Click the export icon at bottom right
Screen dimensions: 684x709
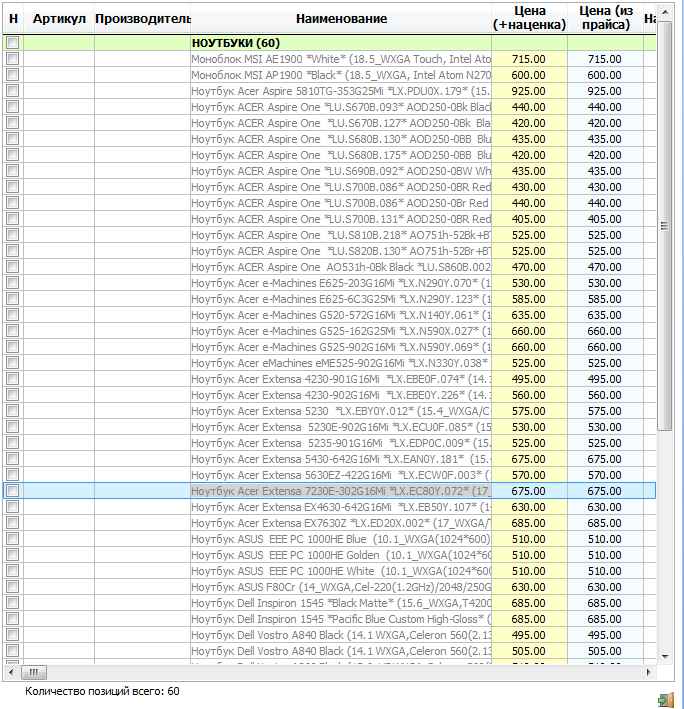coord(666,700)
